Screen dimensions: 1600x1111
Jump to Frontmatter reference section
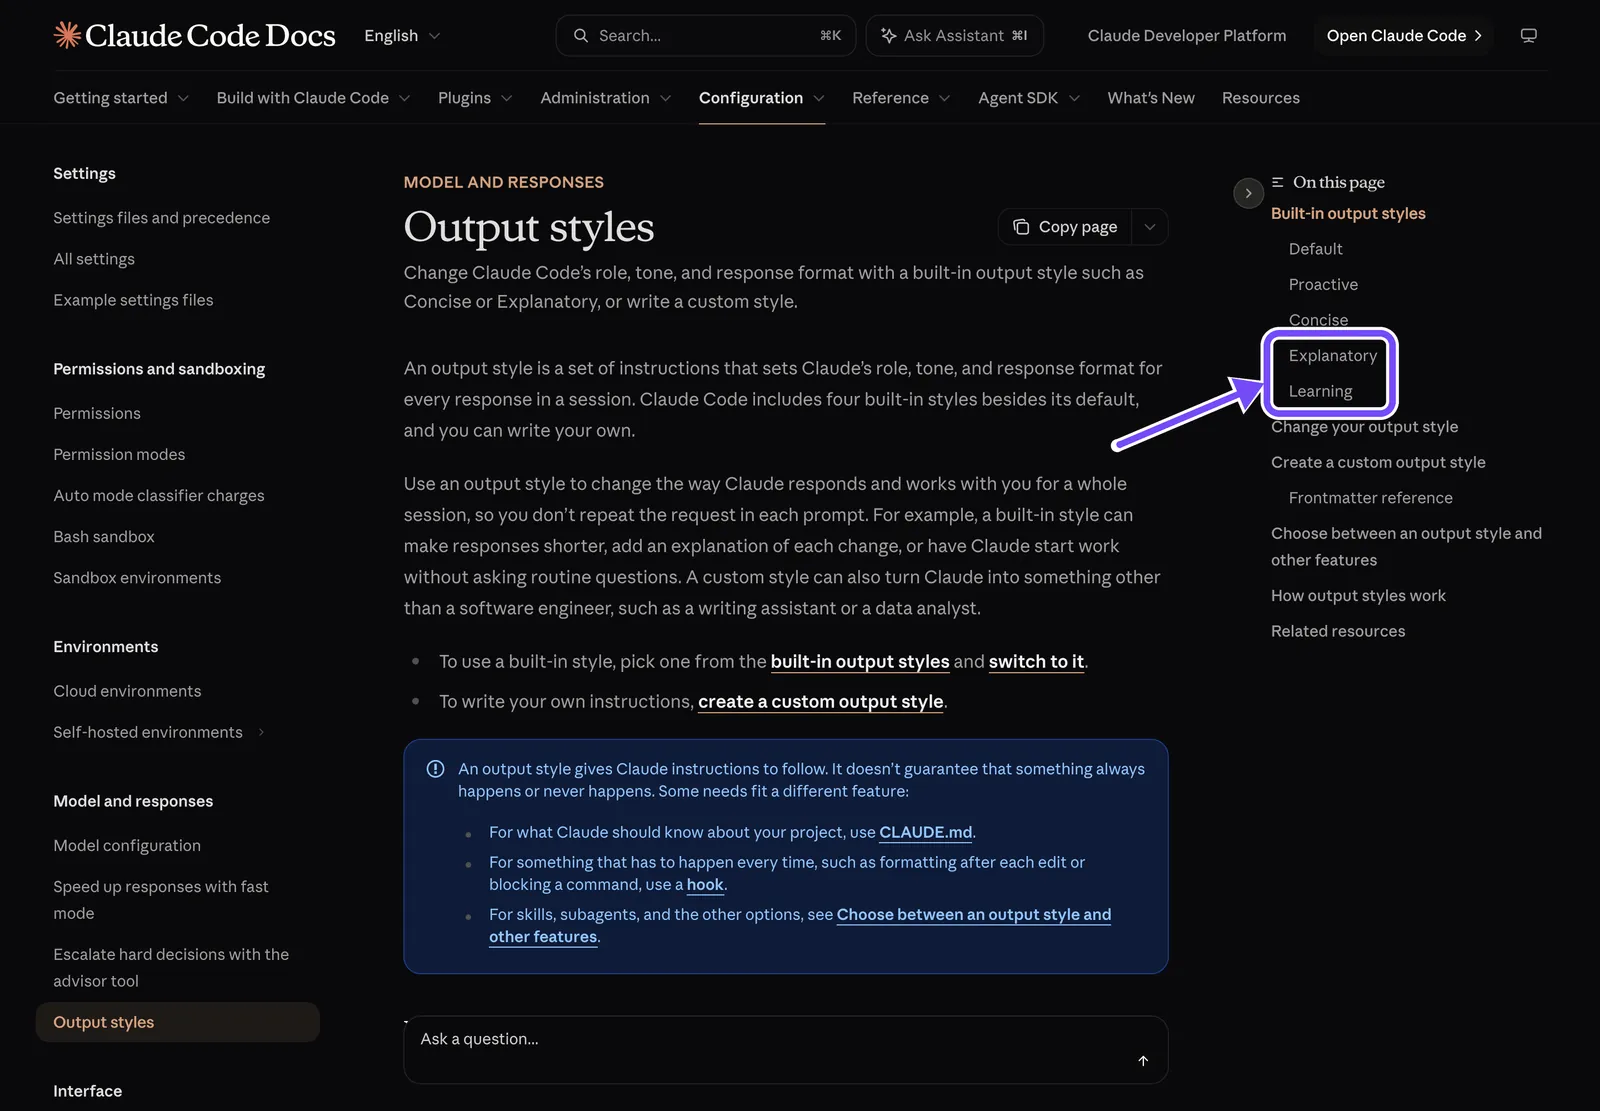(x=1370, y=498)
